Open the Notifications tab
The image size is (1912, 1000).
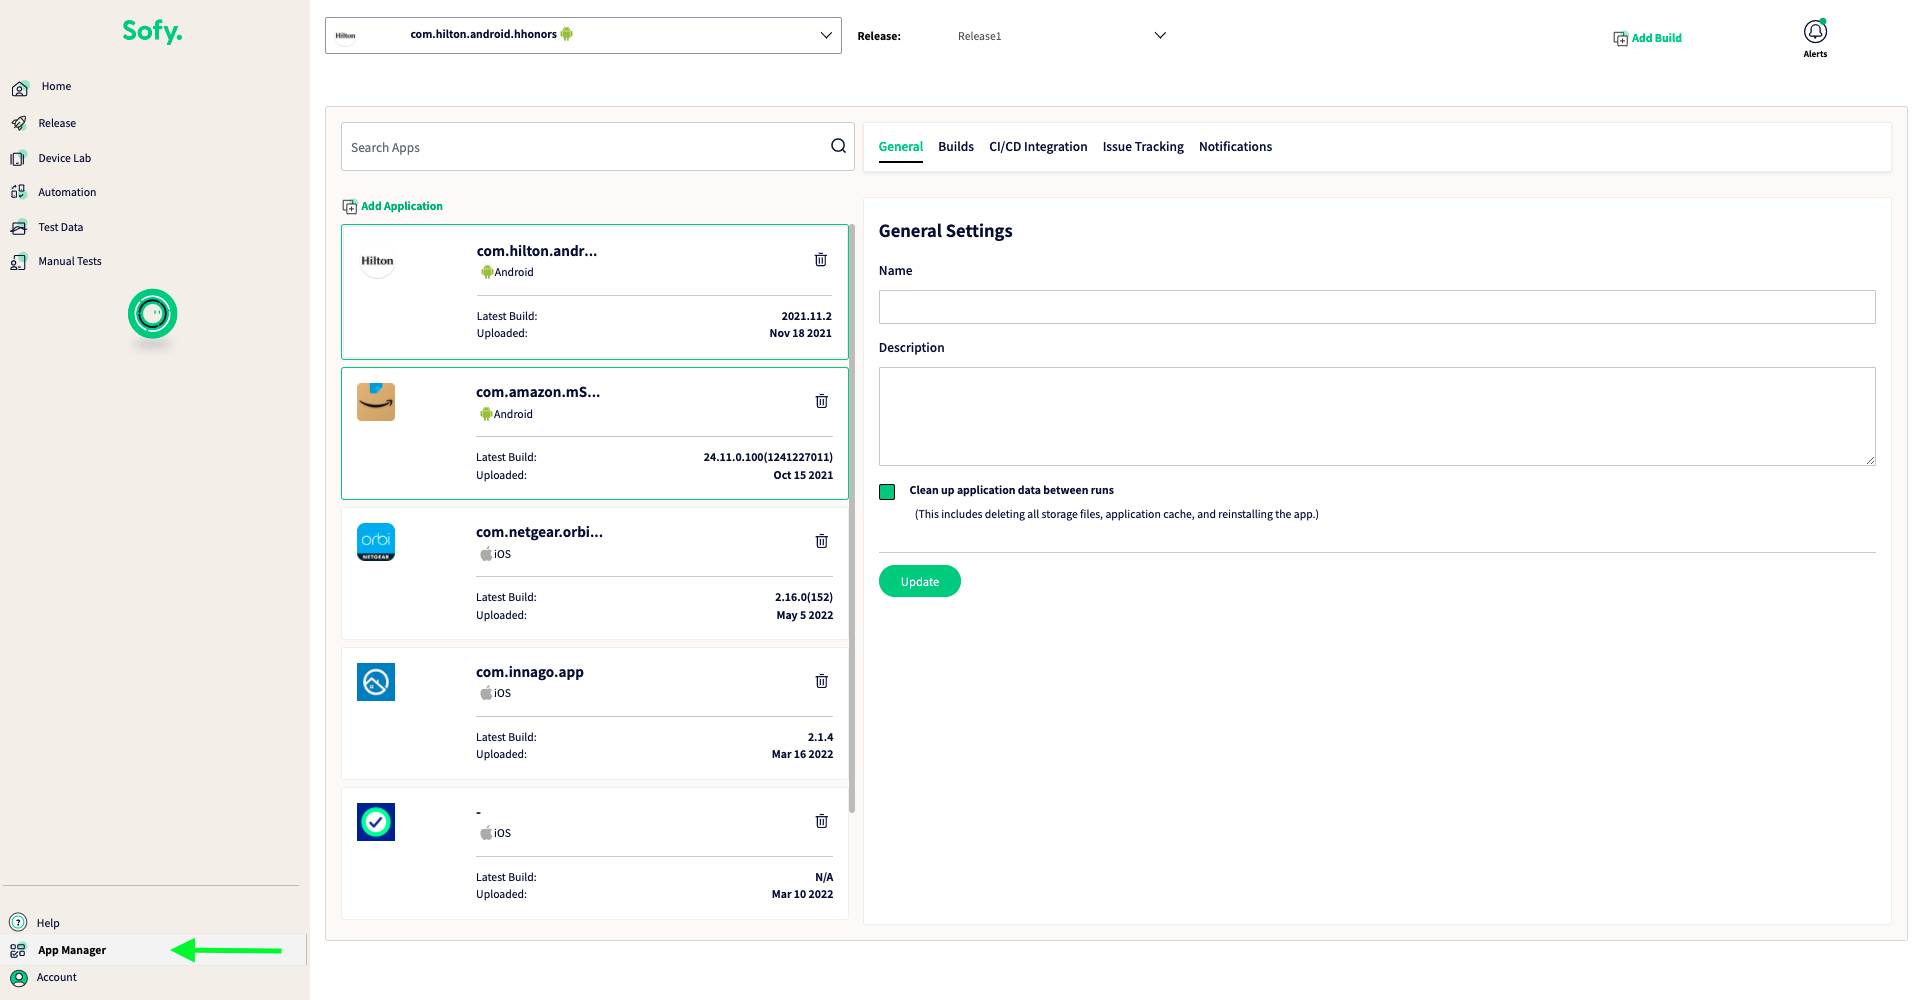(x=1235, y=147)
